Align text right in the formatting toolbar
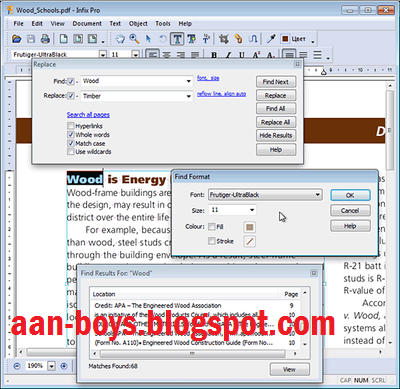This screenshot has width=400, height=389. point(180,55)
